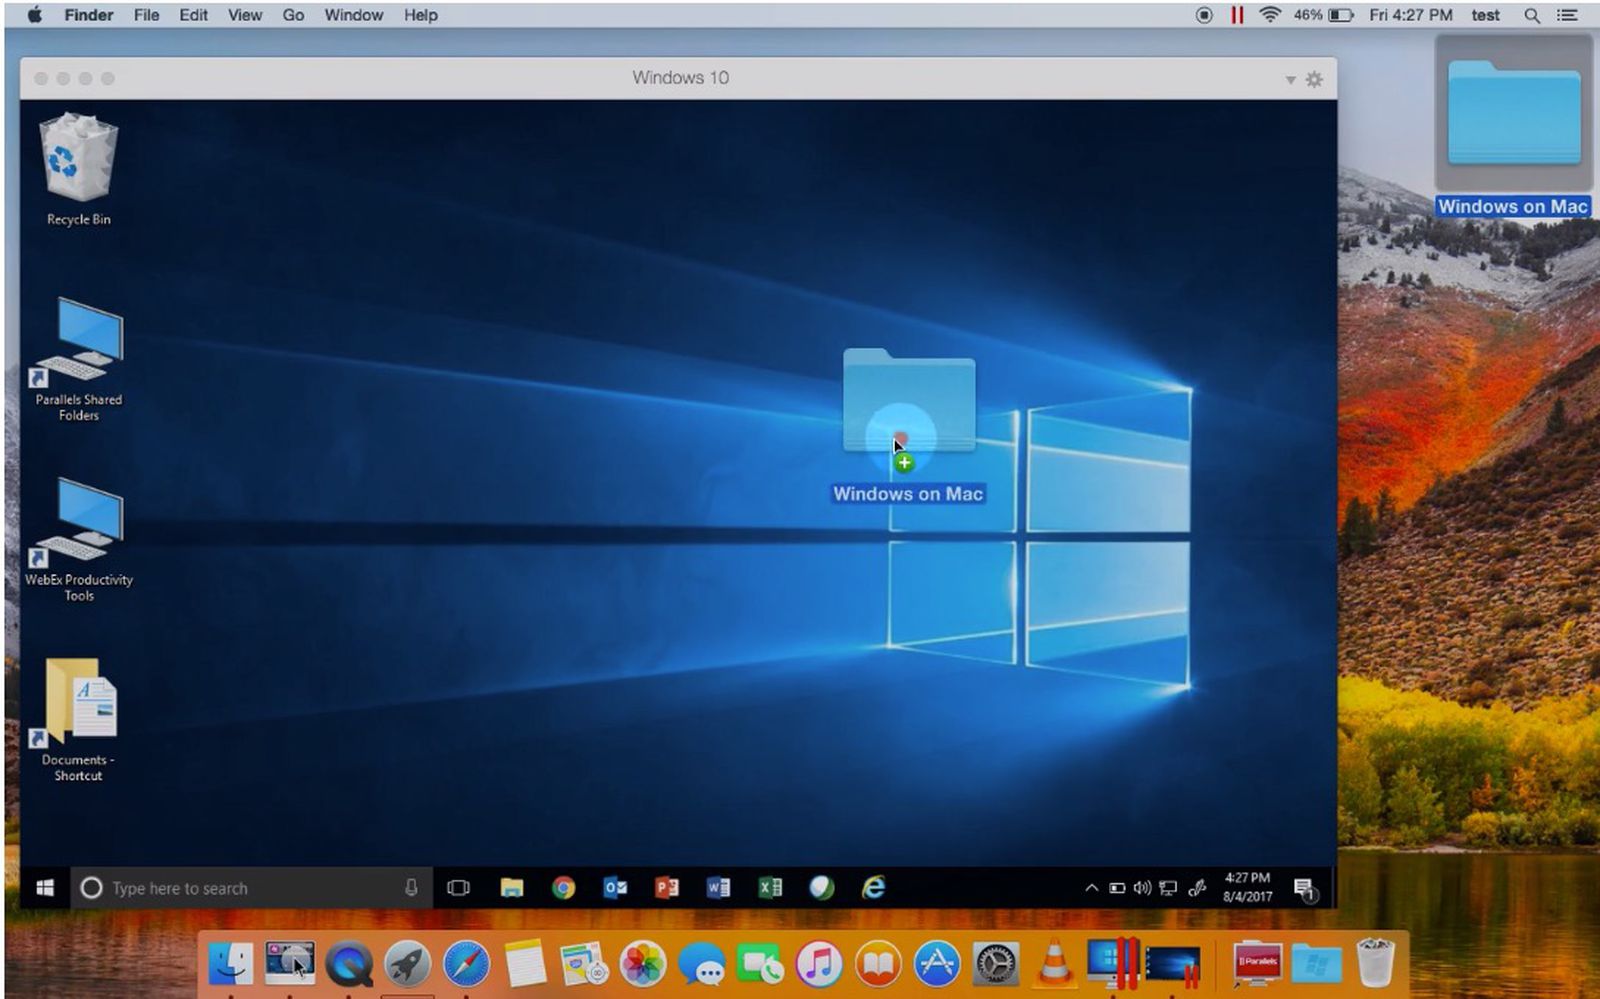Show hidden icons in Windows system tray
The height and width of the screenshot is (999, 1600).
click(1091, 888)
